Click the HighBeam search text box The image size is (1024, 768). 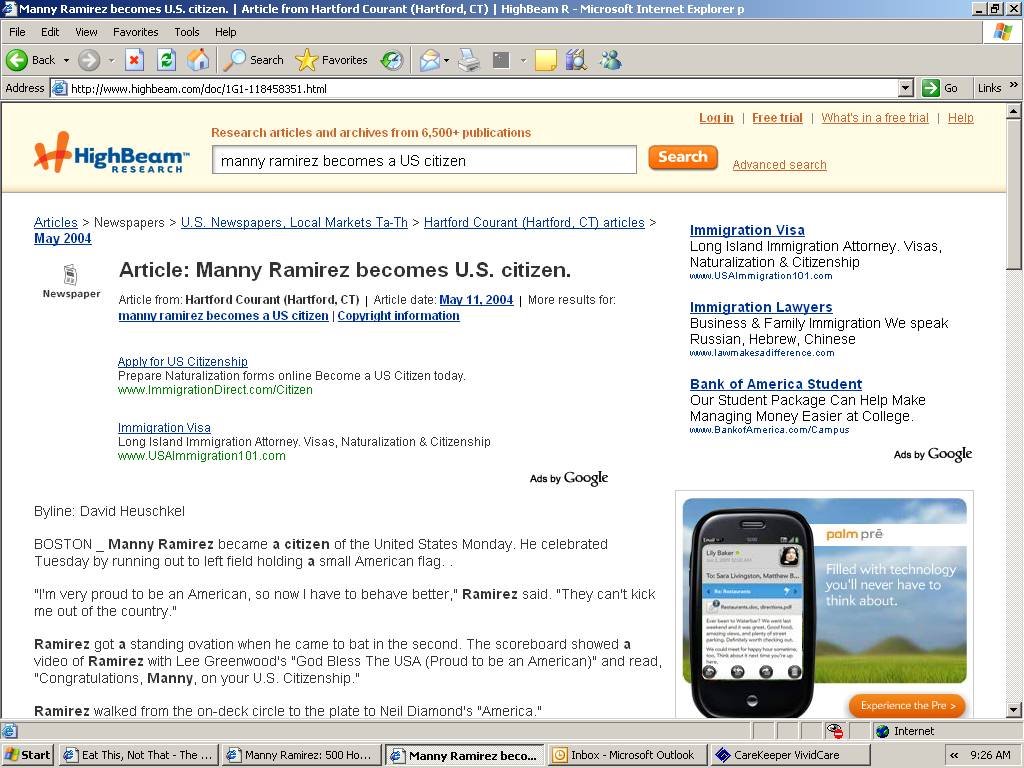click(424, 160)
